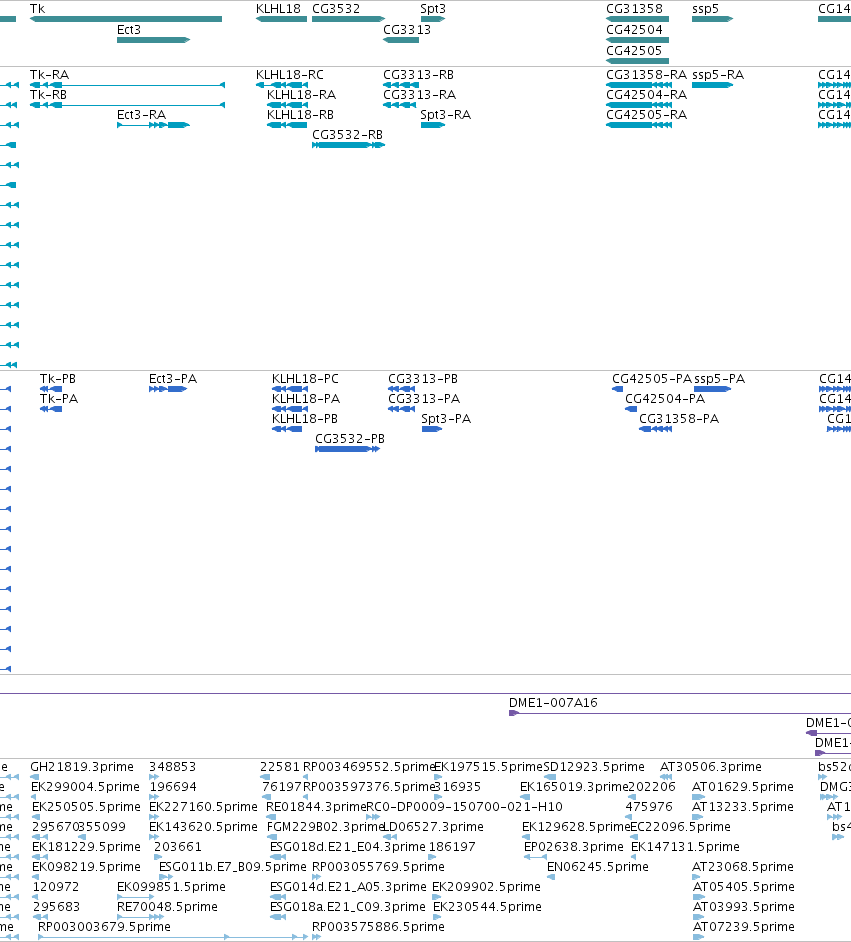
Task: Select the CG3532 gene name
Action: pyautogui.click(x=336, y=9)
